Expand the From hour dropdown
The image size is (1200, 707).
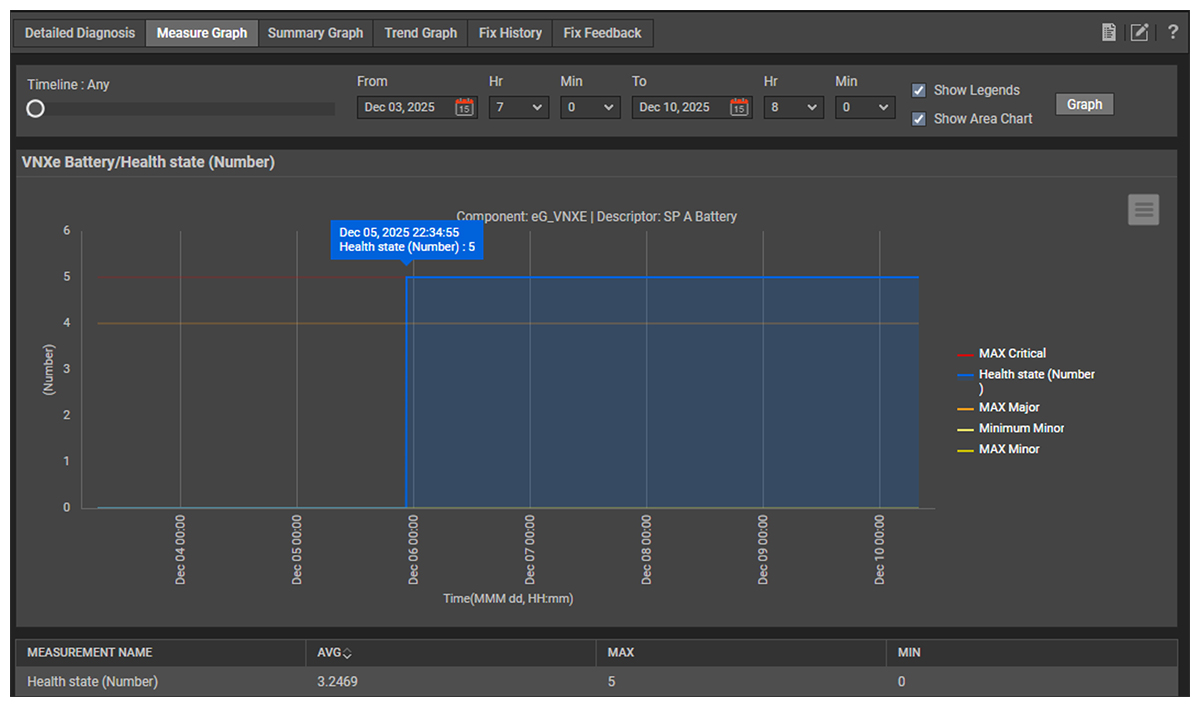[x=518, y=107]
